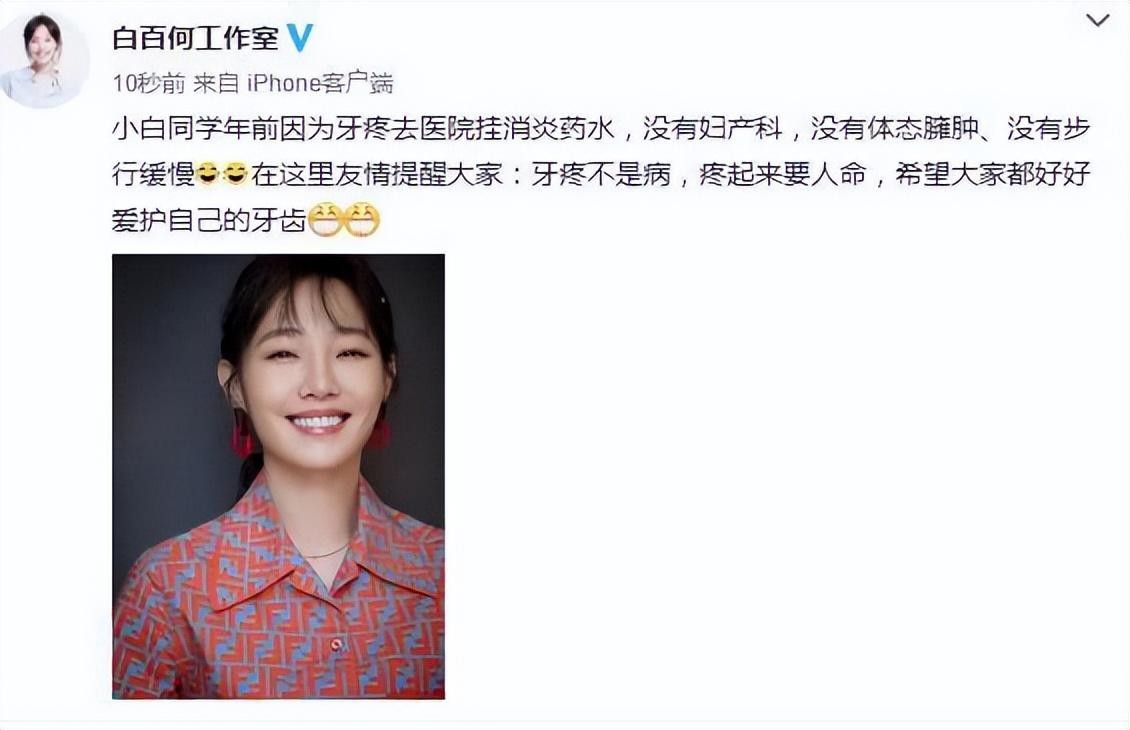
Task: Click first grinning emoji after 牙齿
Action: pos(326,220)
